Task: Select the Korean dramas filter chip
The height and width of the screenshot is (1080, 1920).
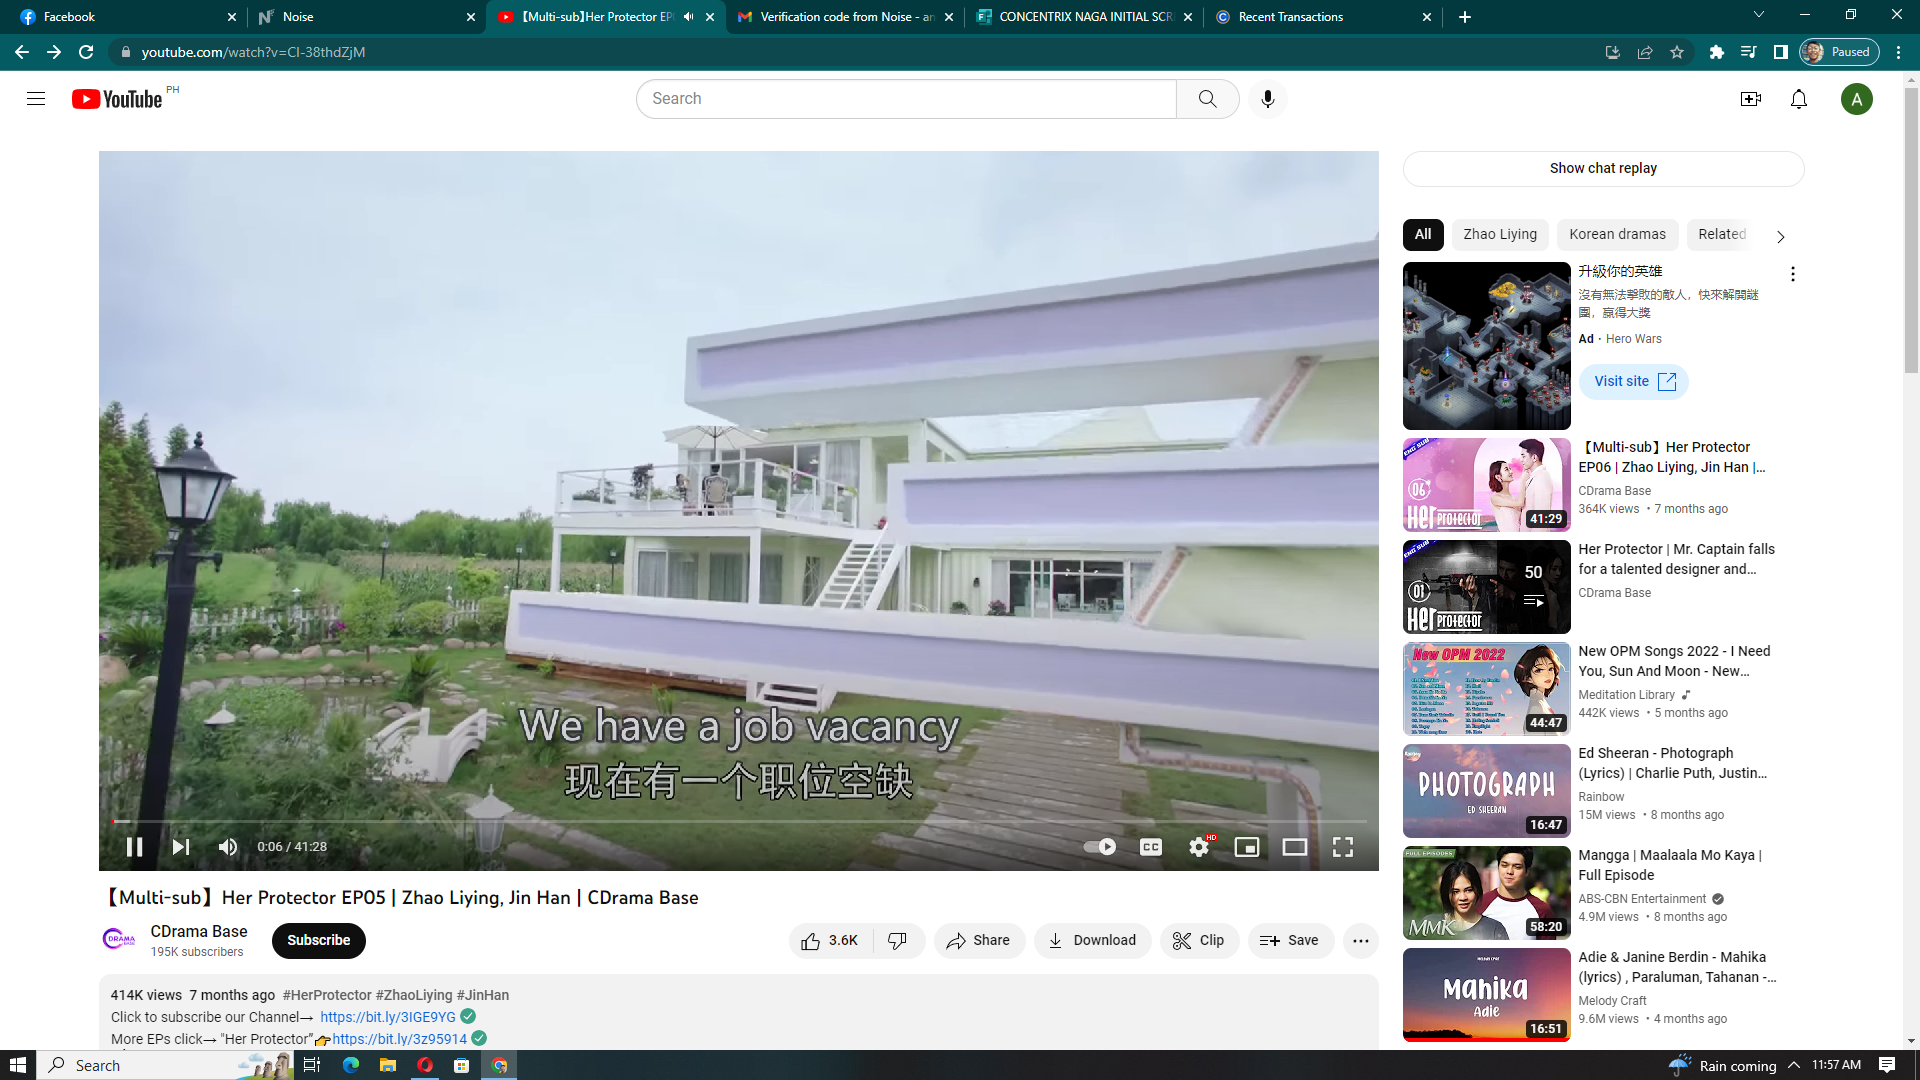Action: pyautogui.click(x=1617, y=235)
